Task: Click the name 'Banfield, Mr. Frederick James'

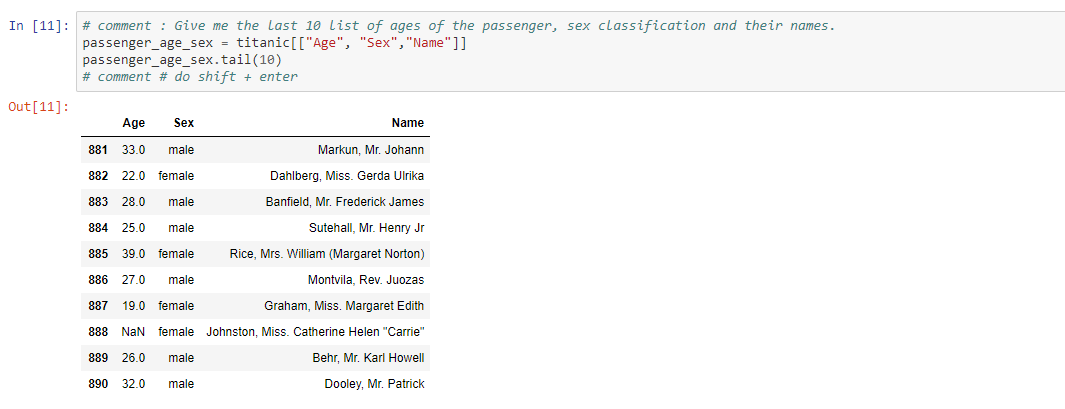Action: tap(344, 202)
